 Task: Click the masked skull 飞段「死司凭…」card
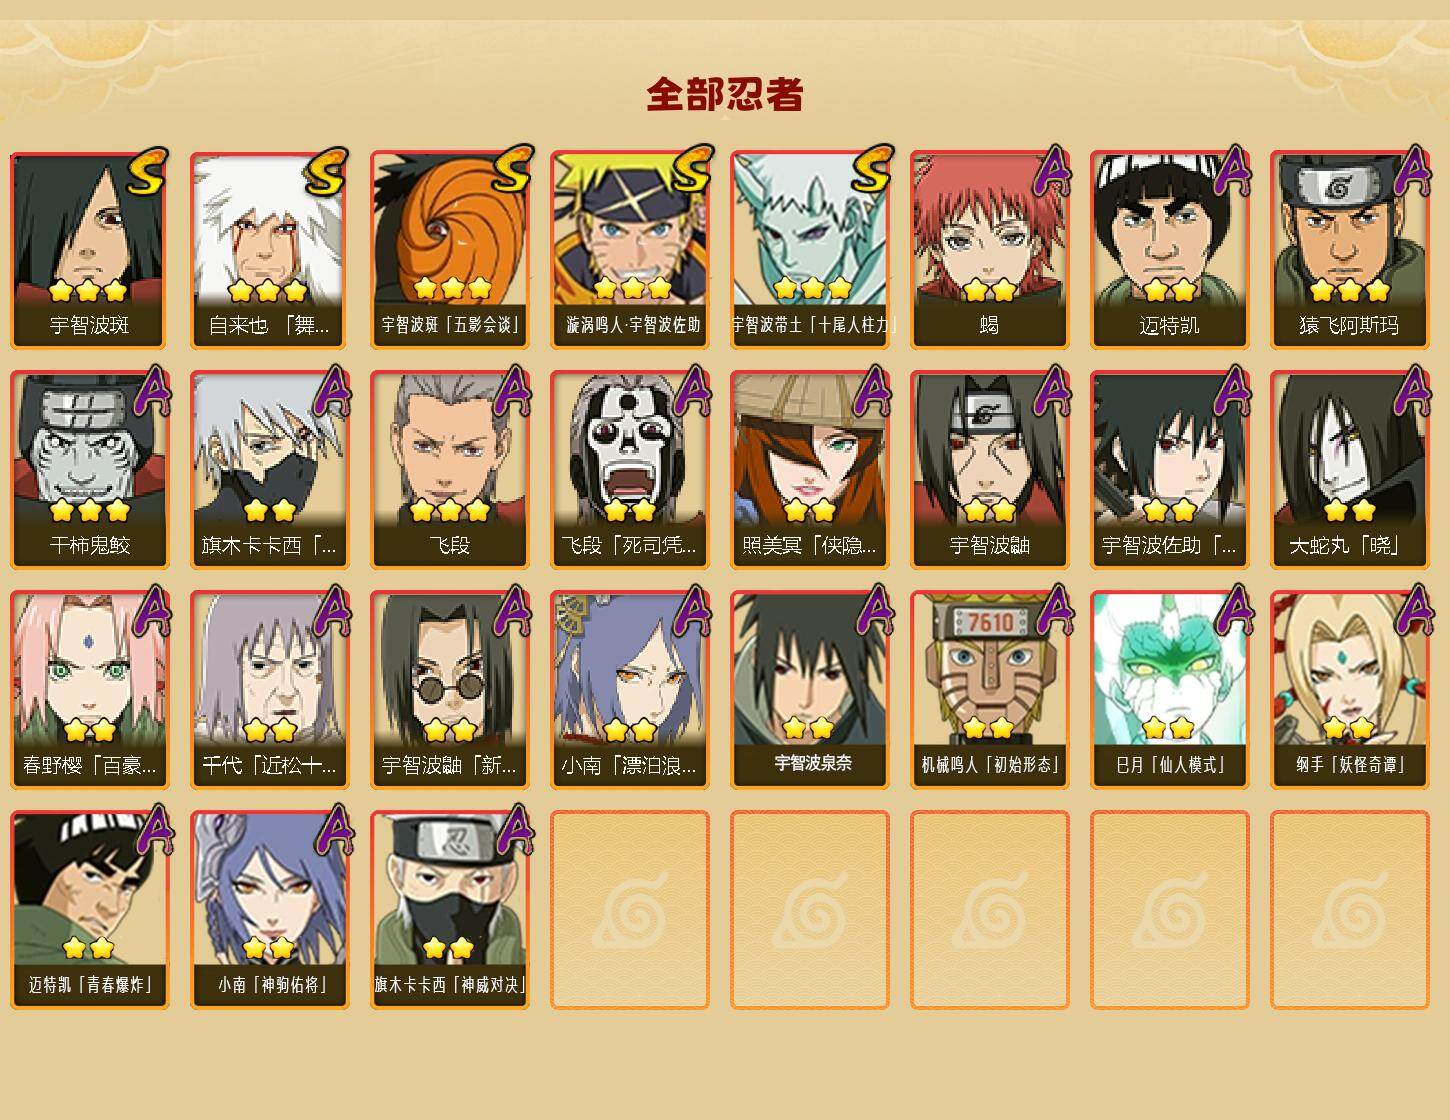(x=630, y=470)
